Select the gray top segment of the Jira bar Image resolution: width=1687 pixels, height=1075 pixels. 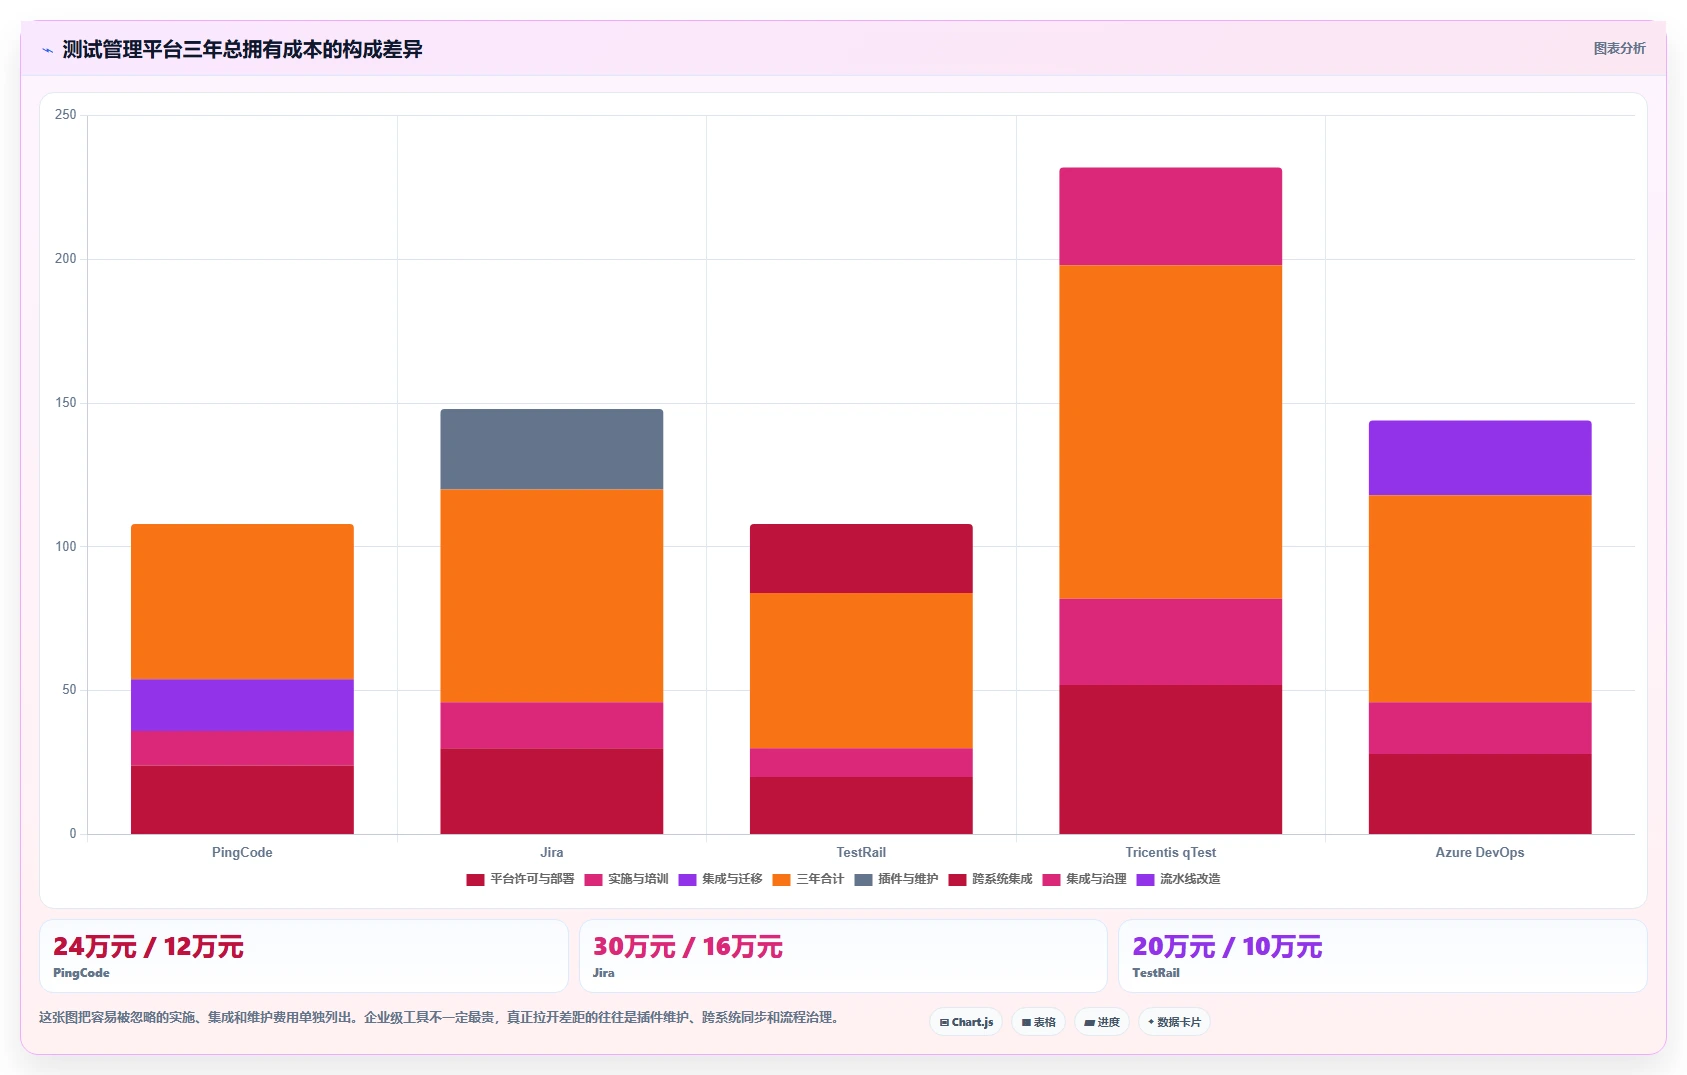tap(551, 449)
